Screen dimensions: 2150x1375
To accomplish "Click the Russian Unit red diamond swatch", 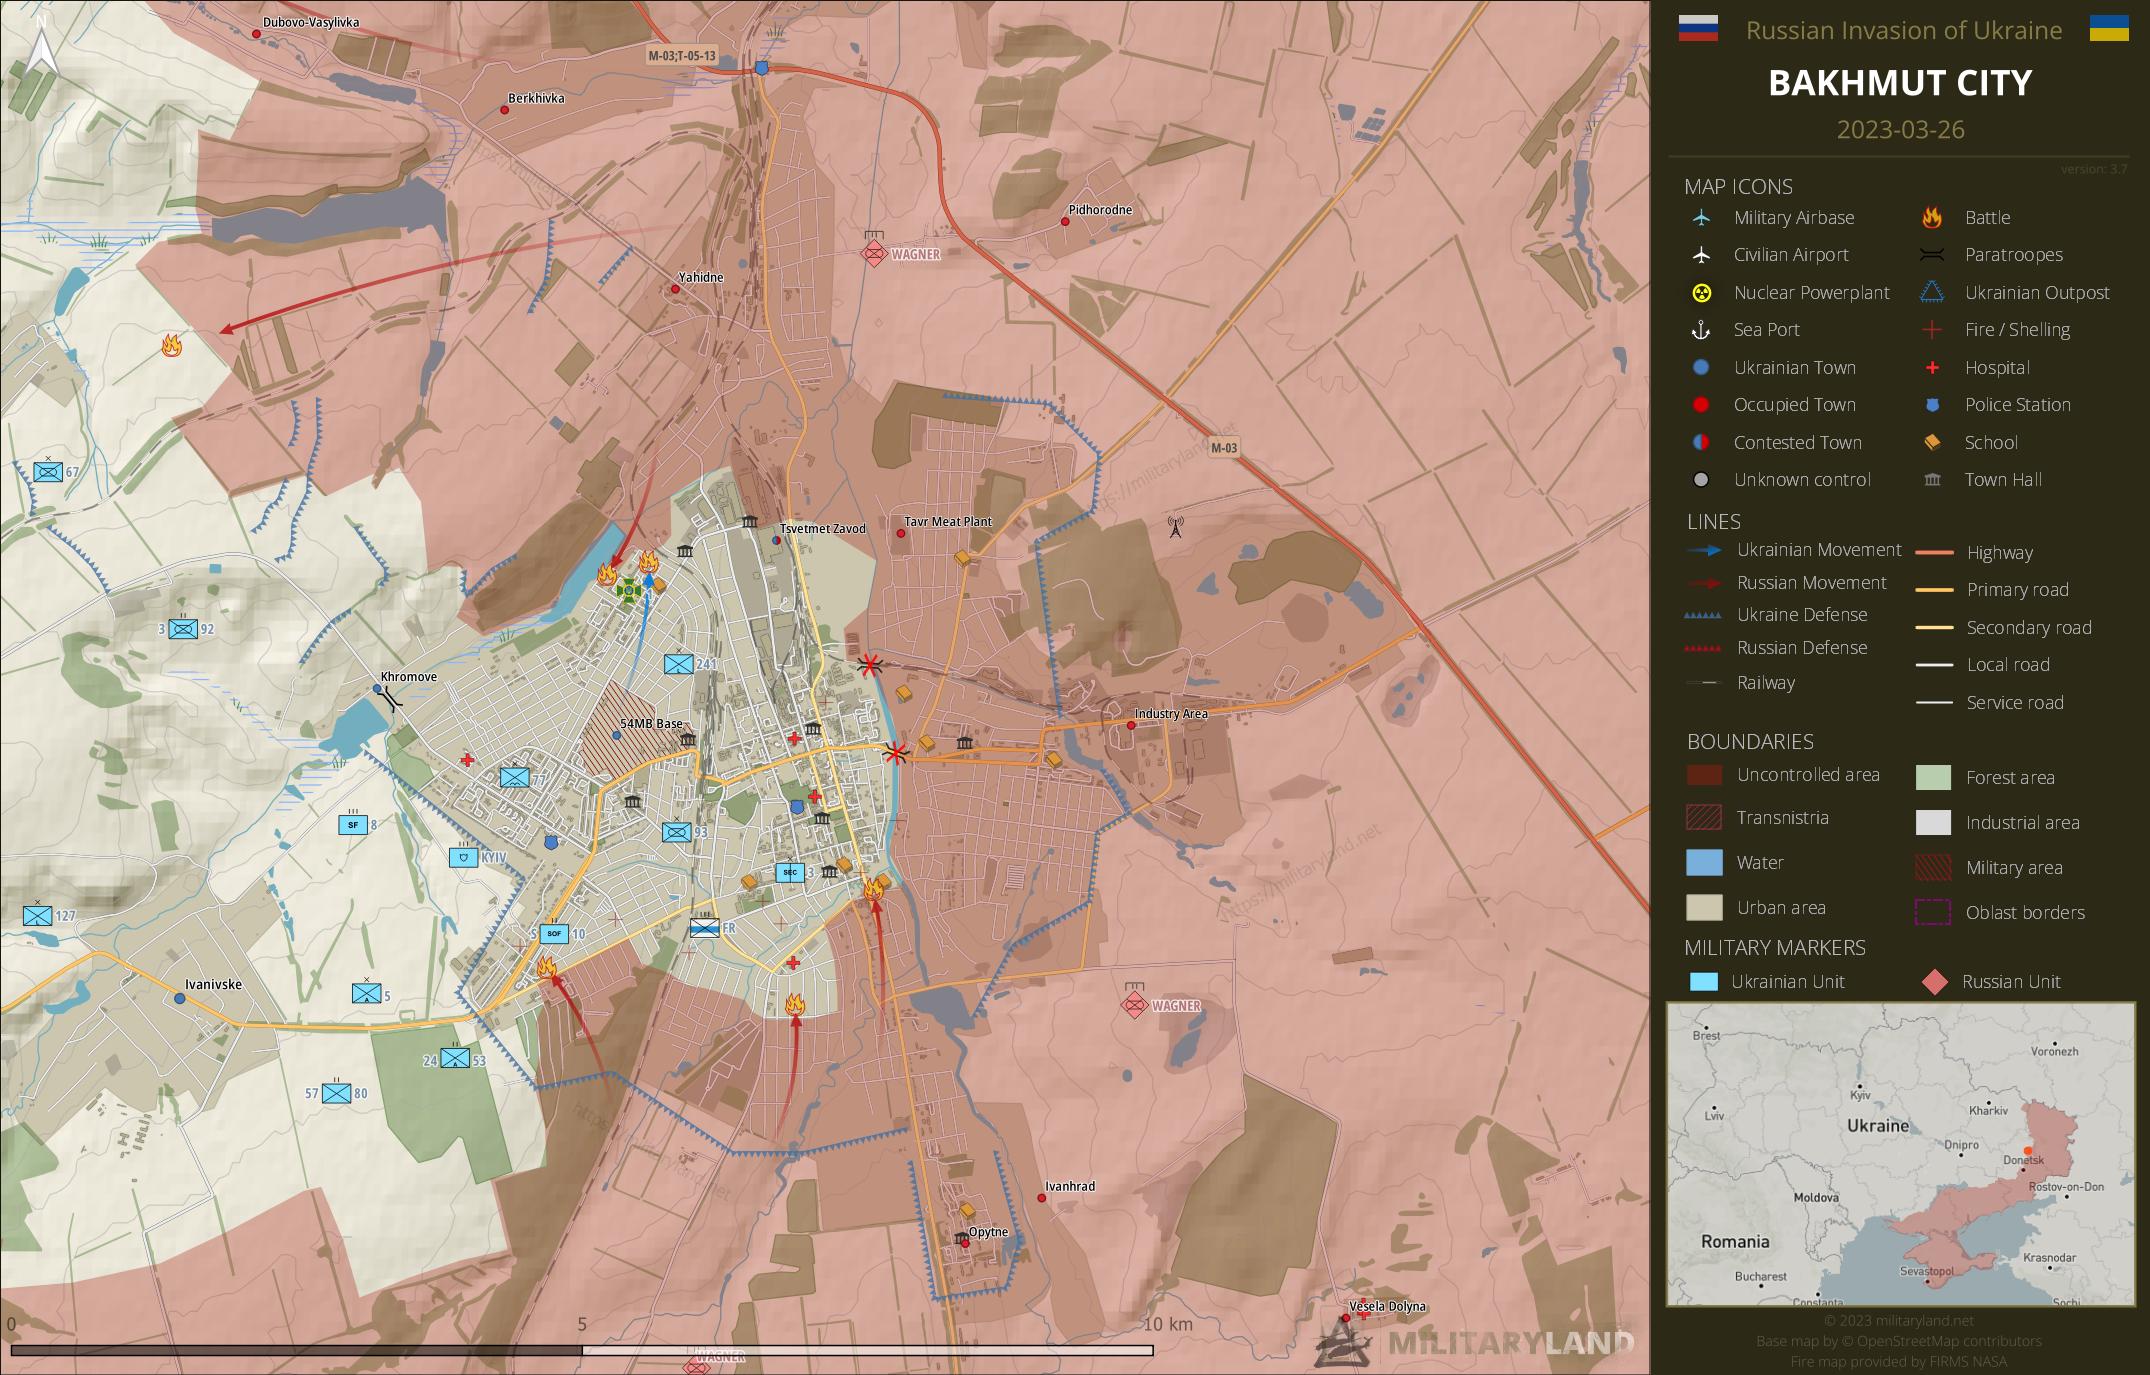I will coord(1935,982).
